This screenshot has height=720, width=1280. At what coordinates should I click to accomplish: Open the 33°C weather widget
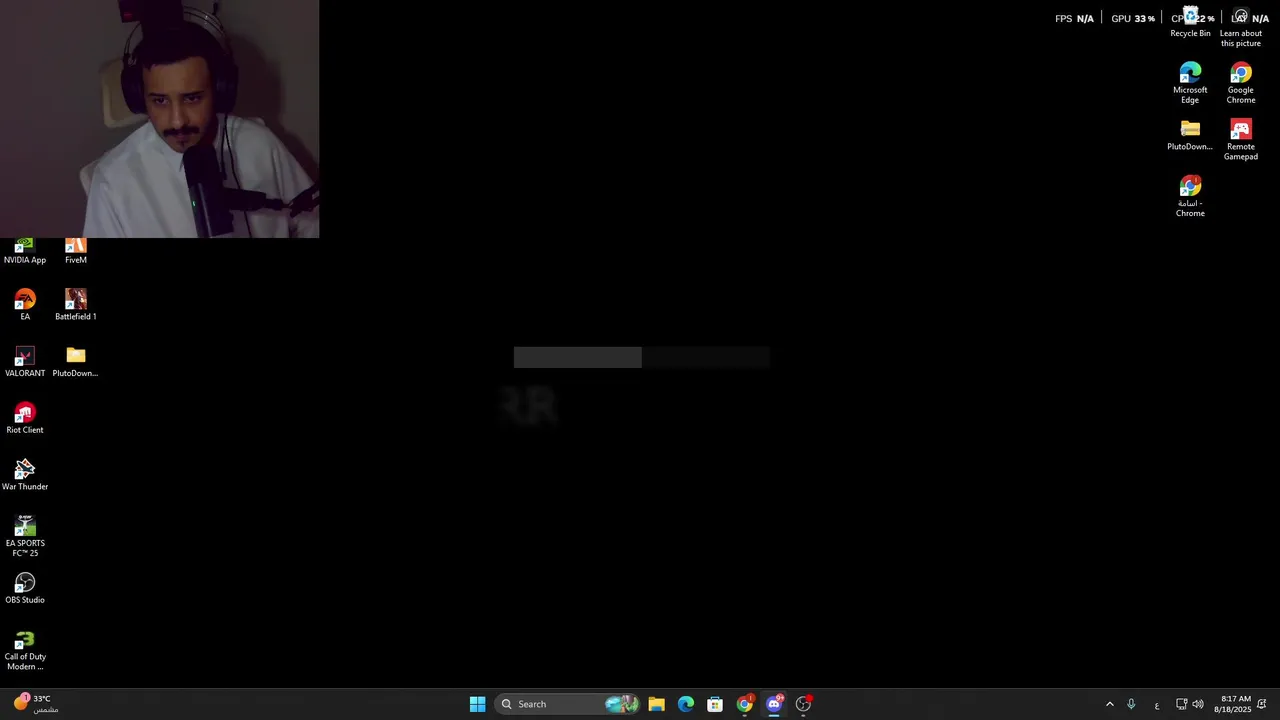pyautogui.click(x=36, y=704)
